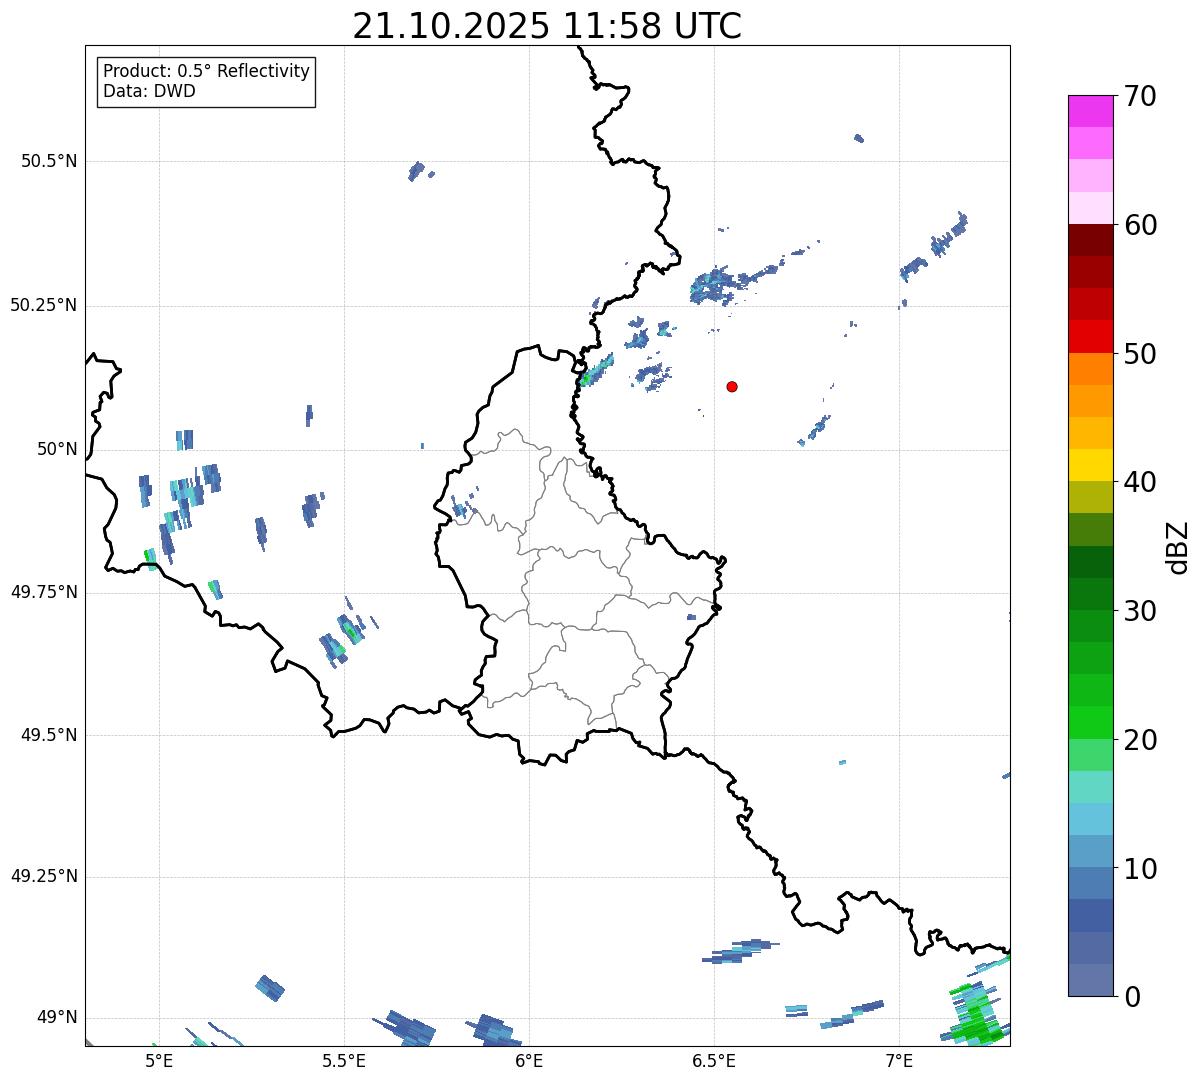
Task: Click the colorbar tick label 50
Action: click(x=1140, y=354)
